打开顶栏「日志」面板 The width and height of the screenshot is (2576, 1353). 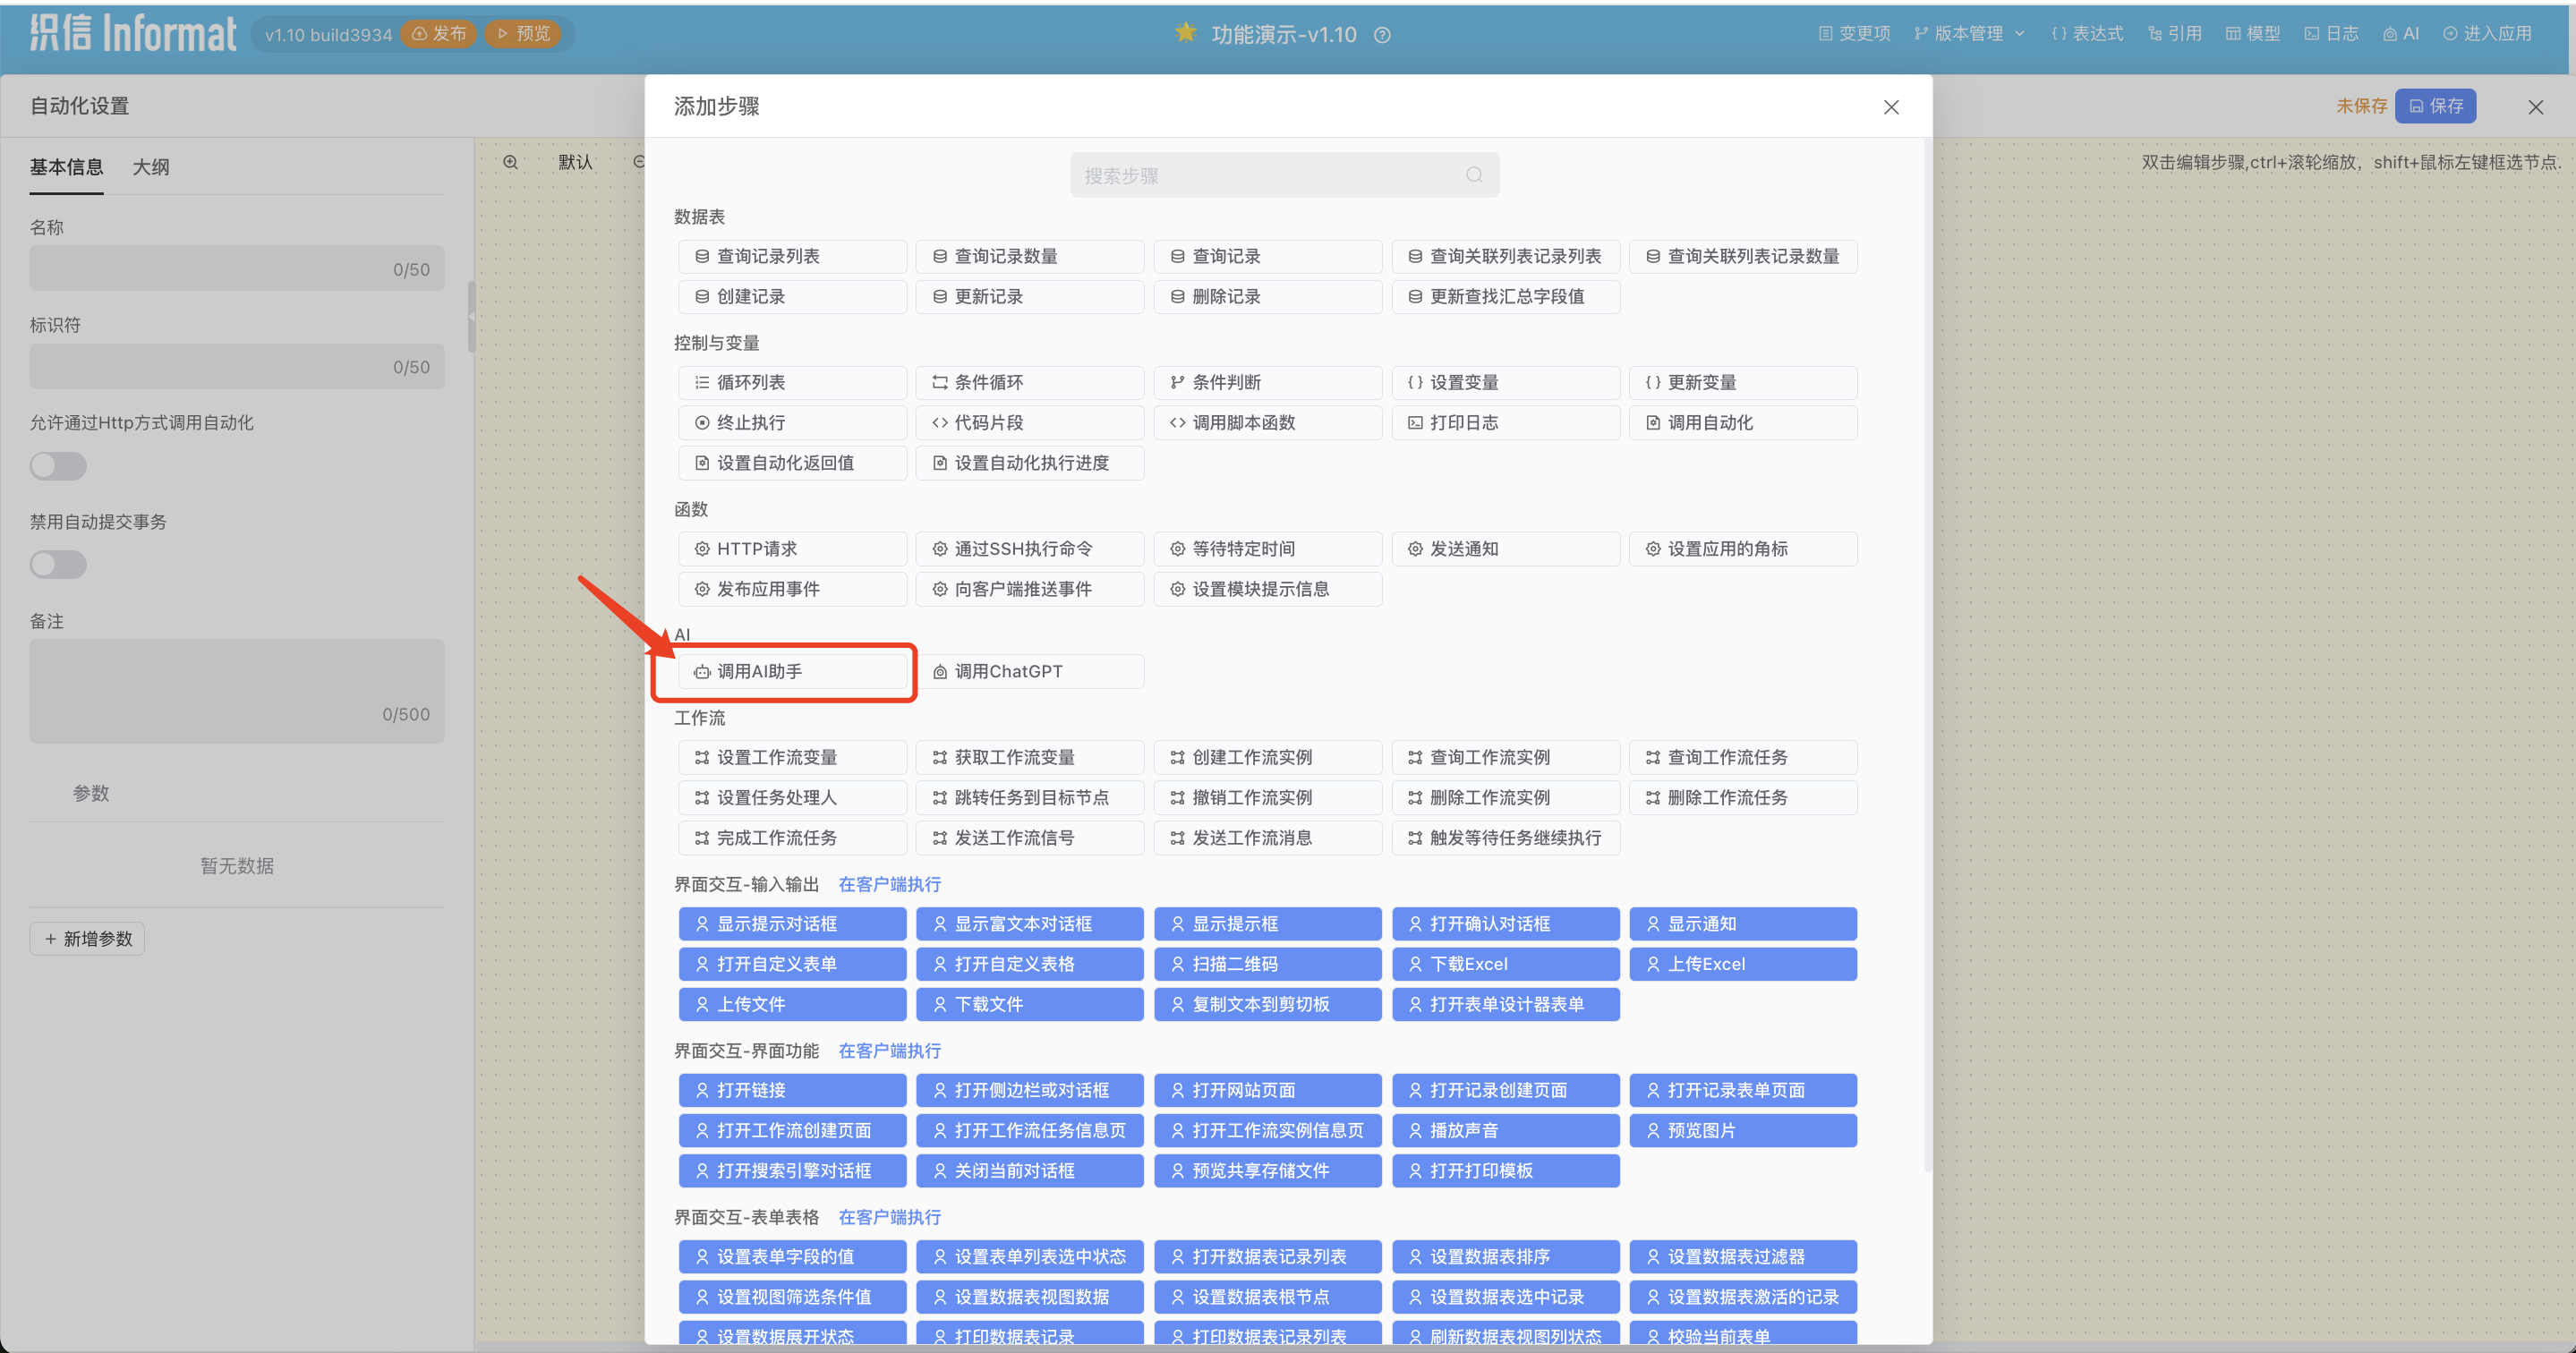[x=2330, y=33]
